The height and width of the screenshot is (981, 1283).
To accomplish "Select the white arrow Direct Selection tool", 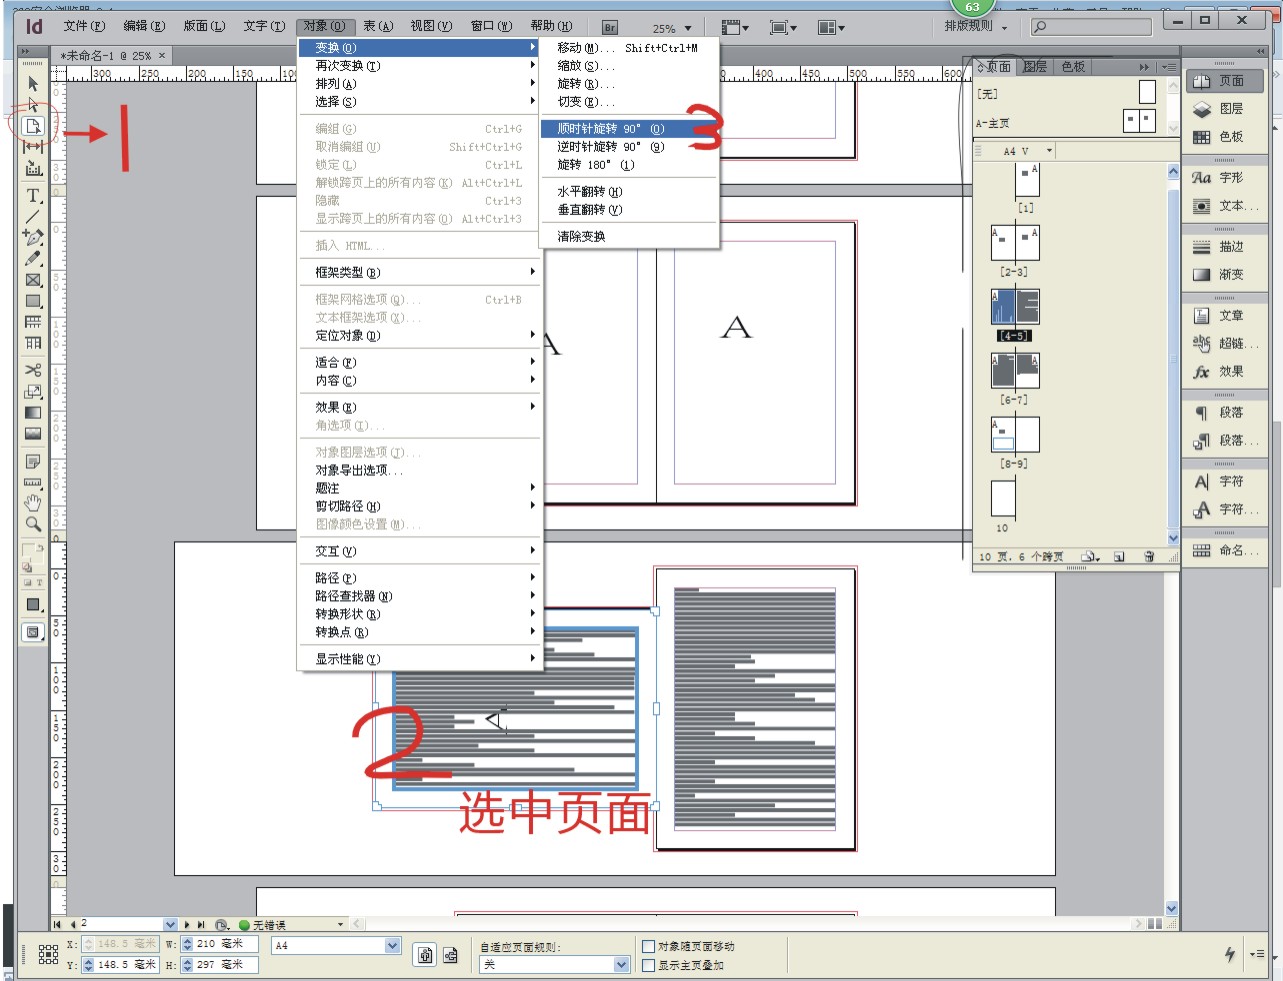I will click(33, 104).
